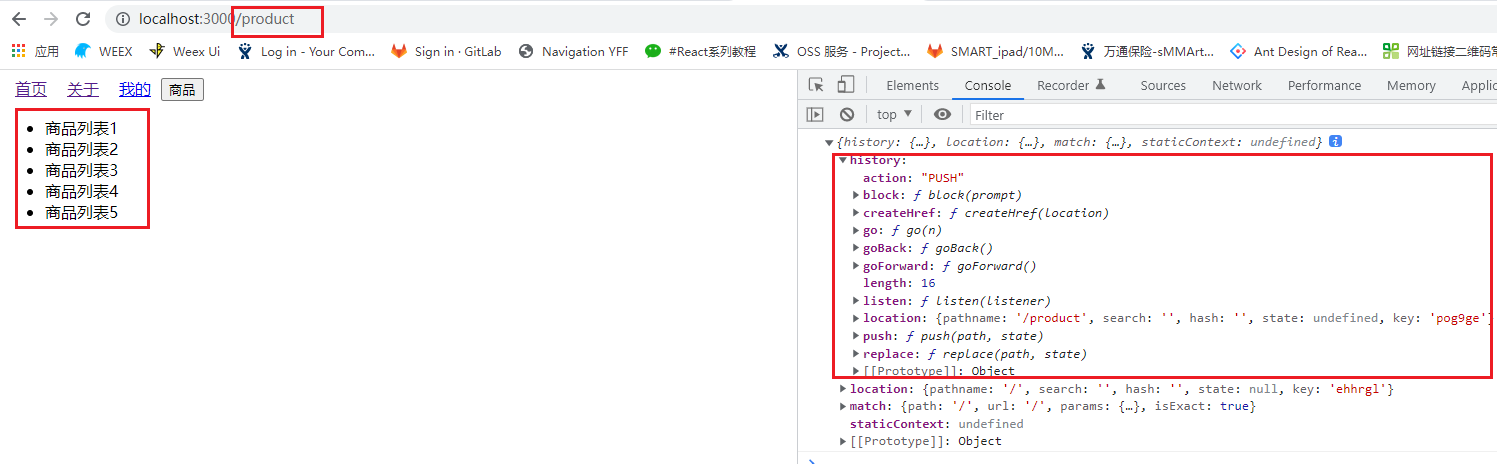Expand the goForward function entry
Viewport: 1497px width, 464px height.
(856, 266)
